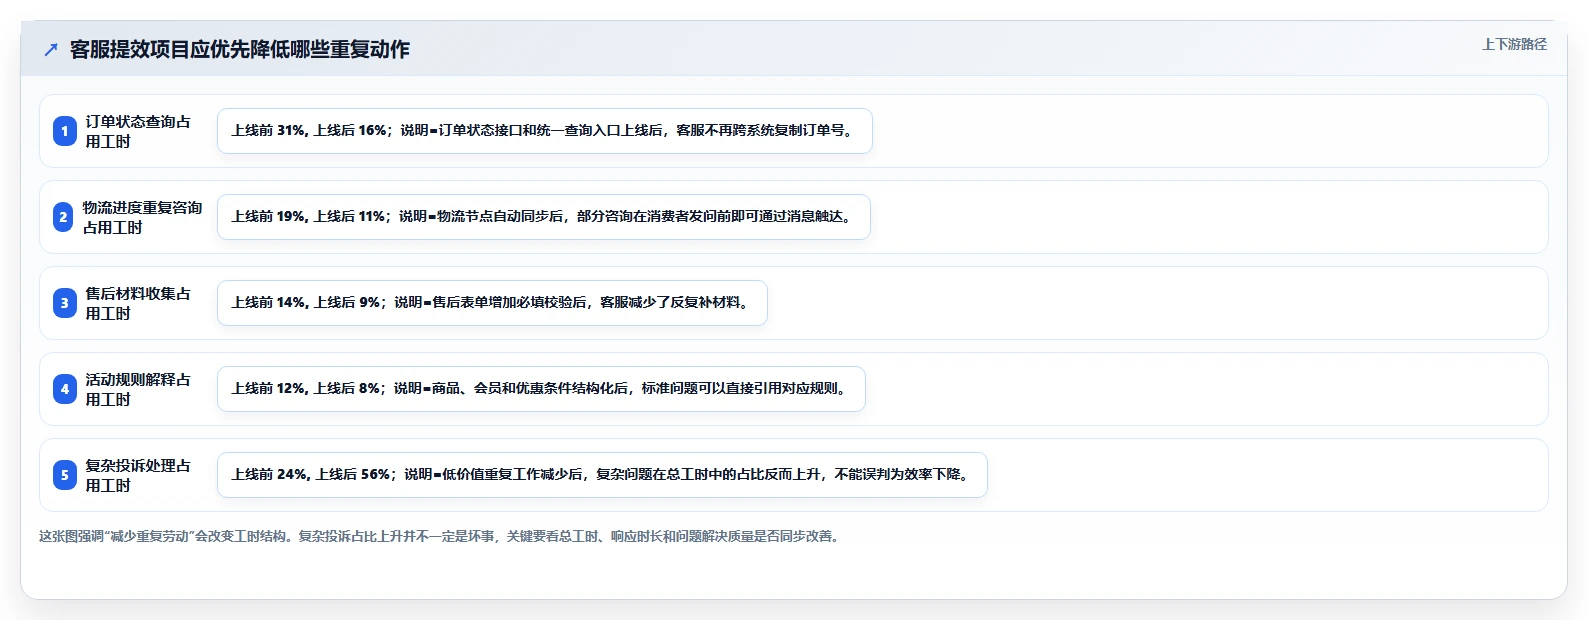Image resolution: width=1588 pixels, height=620 pixels.
Task: Click the 上下游路径 label
Action: pos(1514,44)
